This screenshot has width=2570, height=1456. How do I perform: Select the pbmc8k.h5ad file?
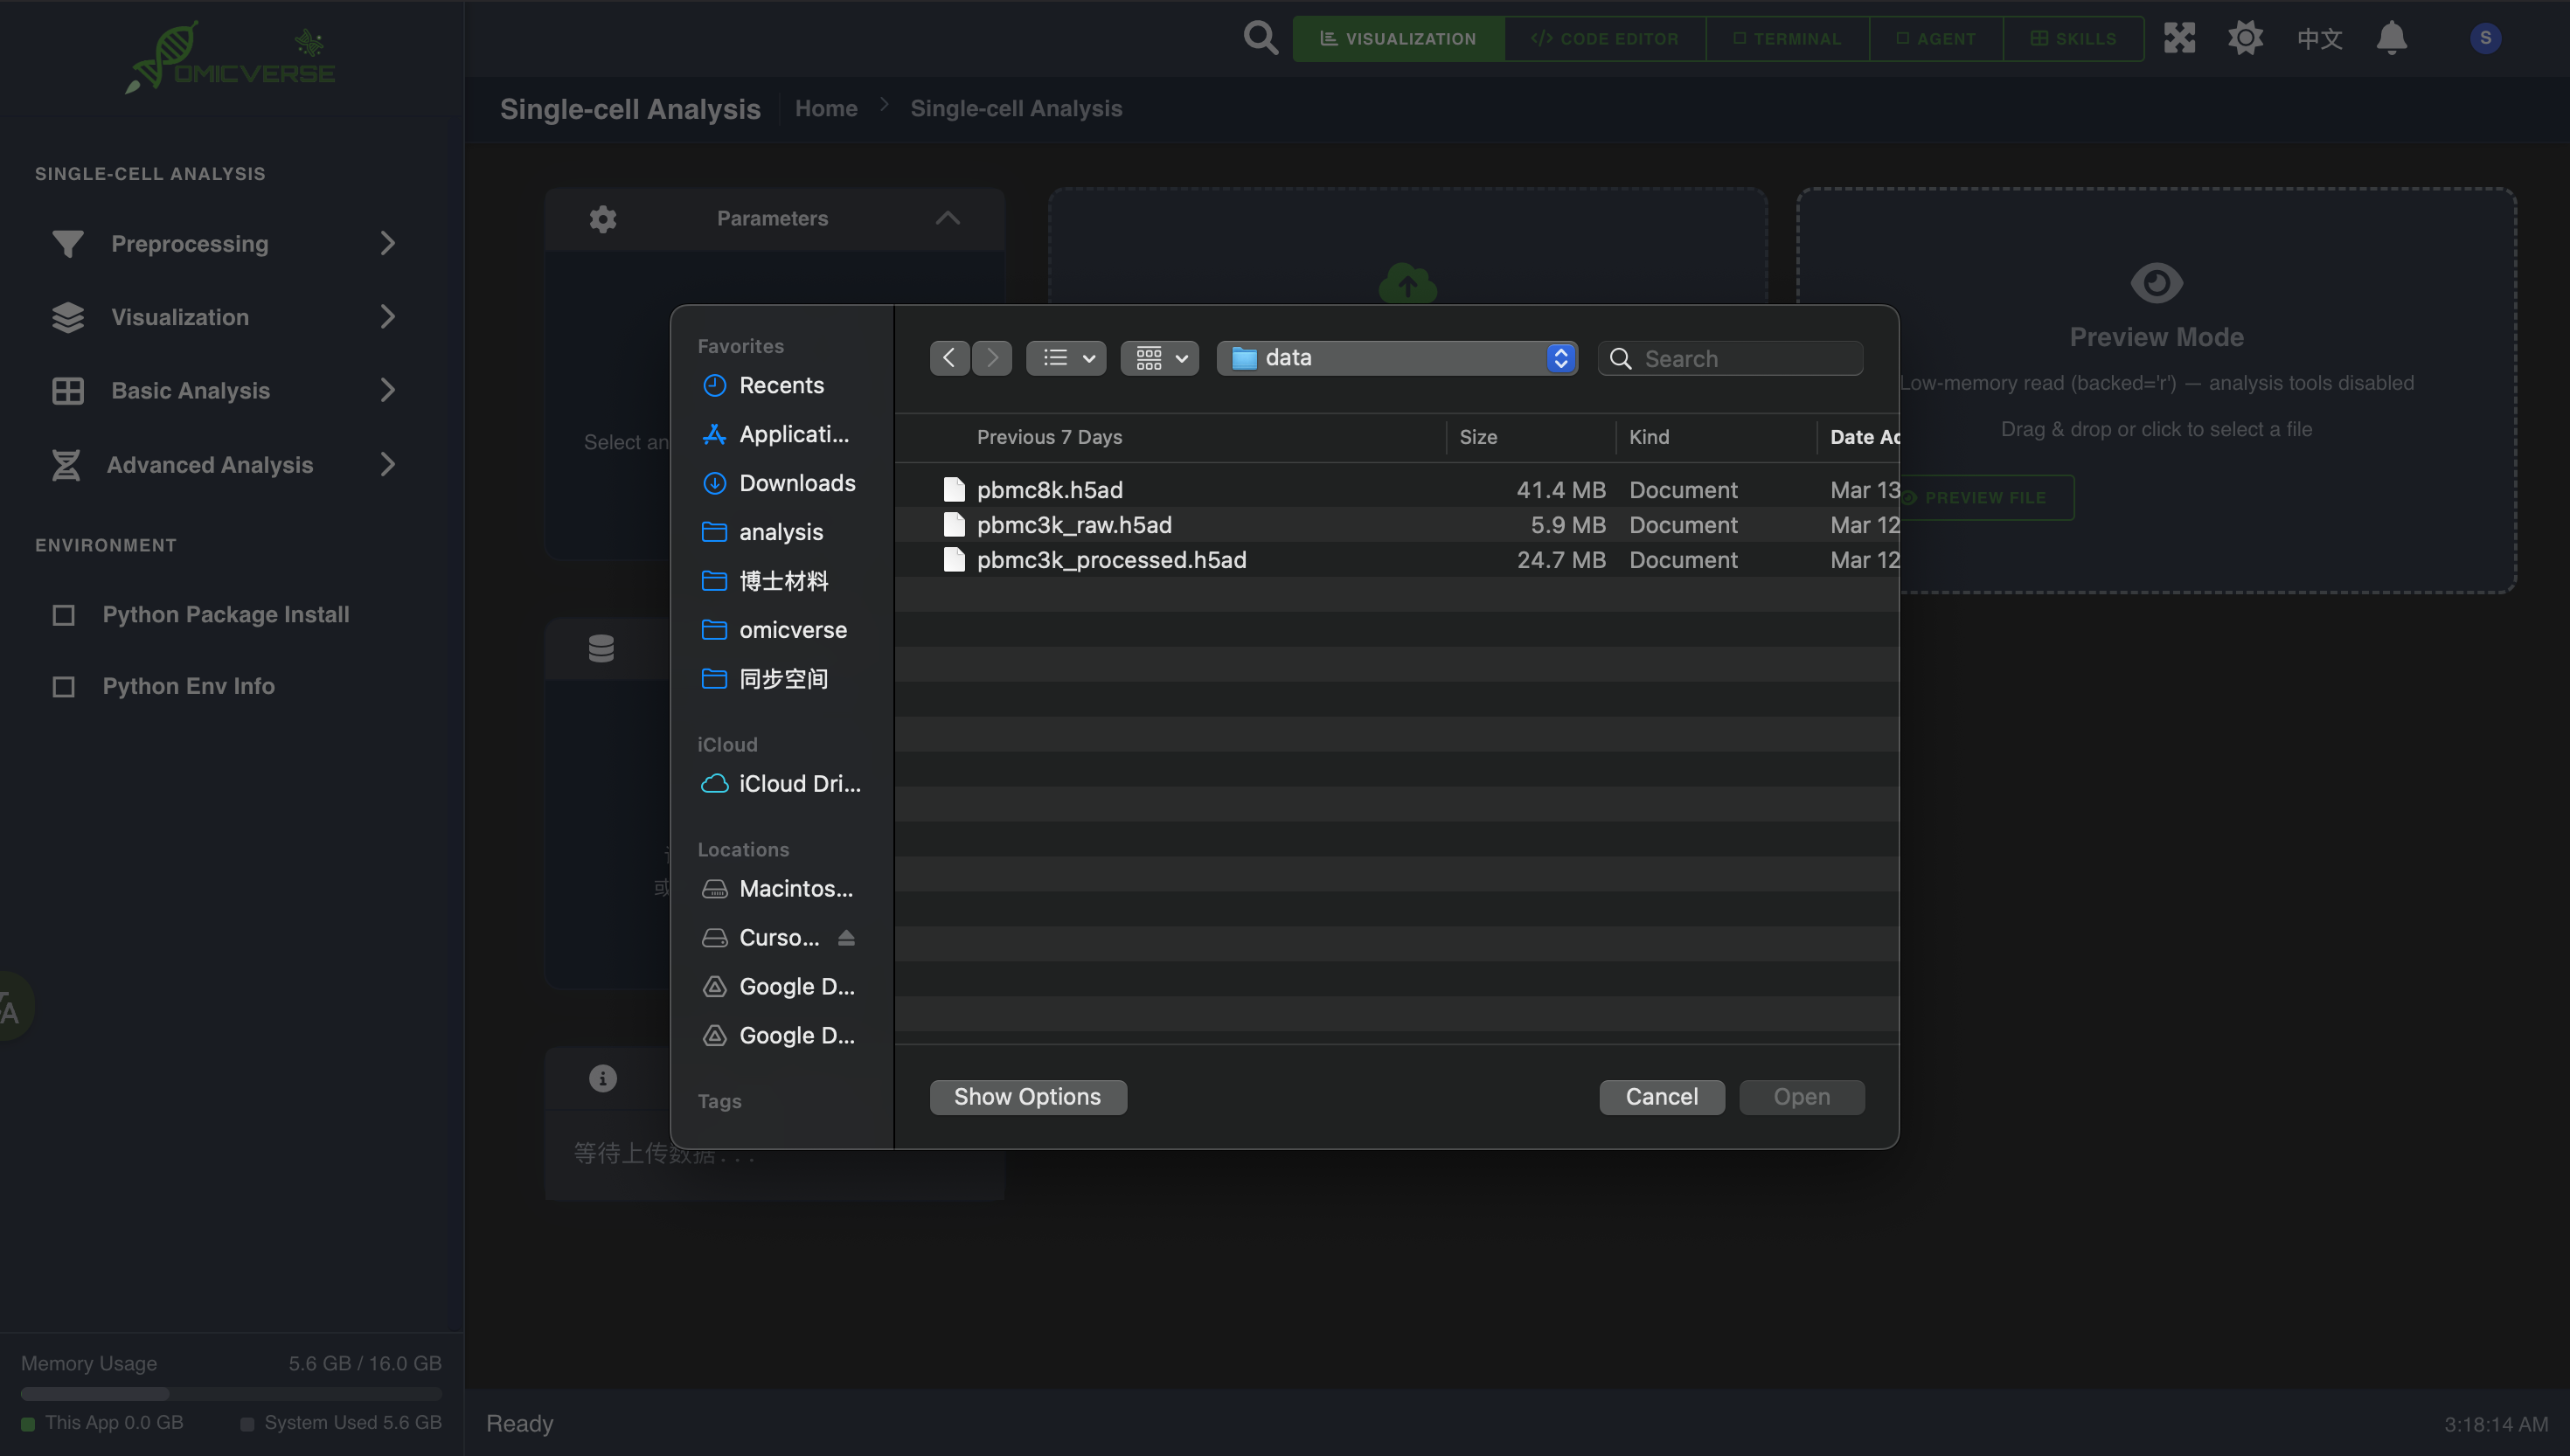click(1049, 489)
